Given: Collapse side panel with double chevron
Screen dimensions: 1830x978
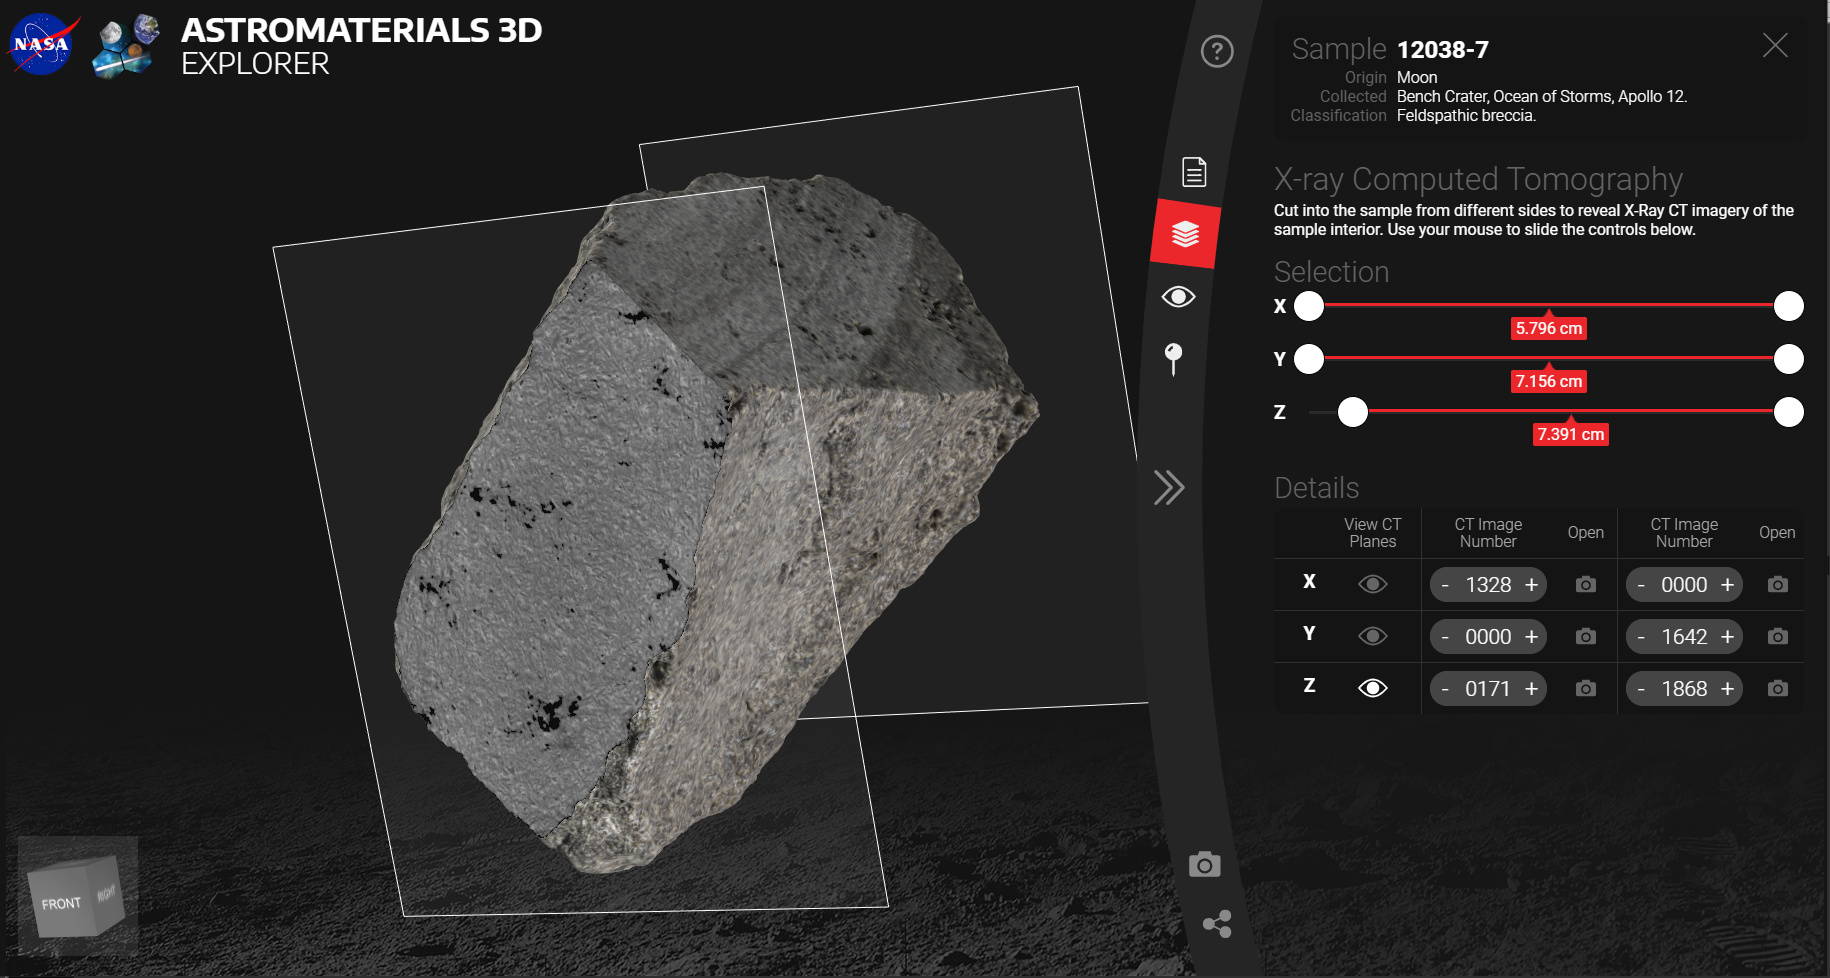Looking at the screenshot, I should (x=1168, y=488).
